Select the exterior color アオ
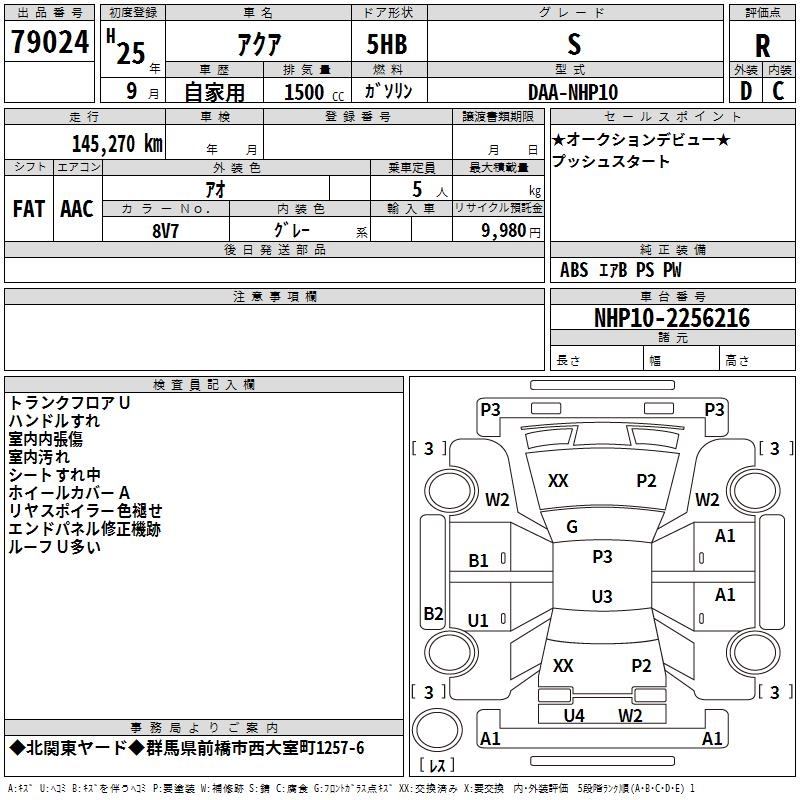Screen dimensions: 800x800 pos(216,189)
